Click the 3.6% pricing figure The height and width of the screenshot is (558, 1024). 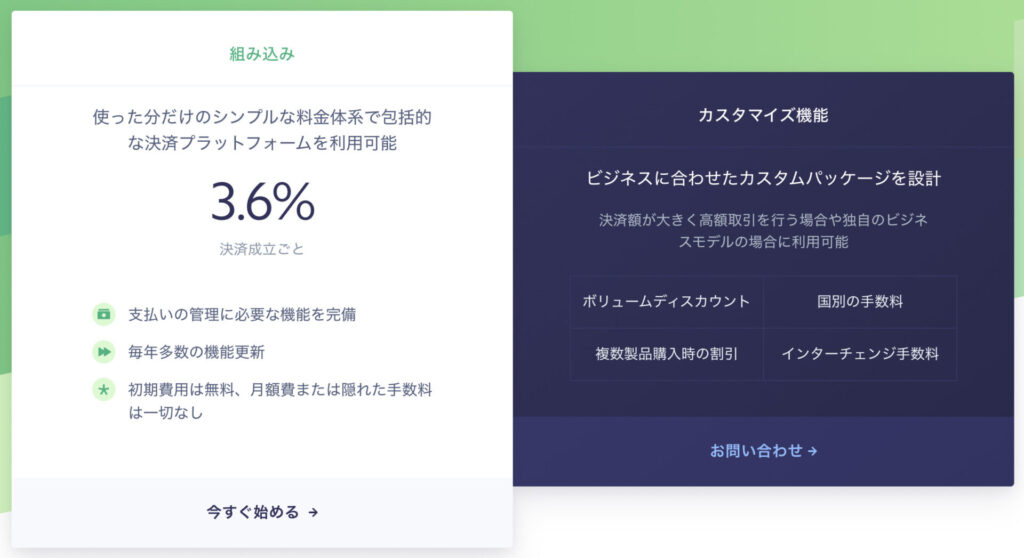pyautogui.click(x=263, y=201)
